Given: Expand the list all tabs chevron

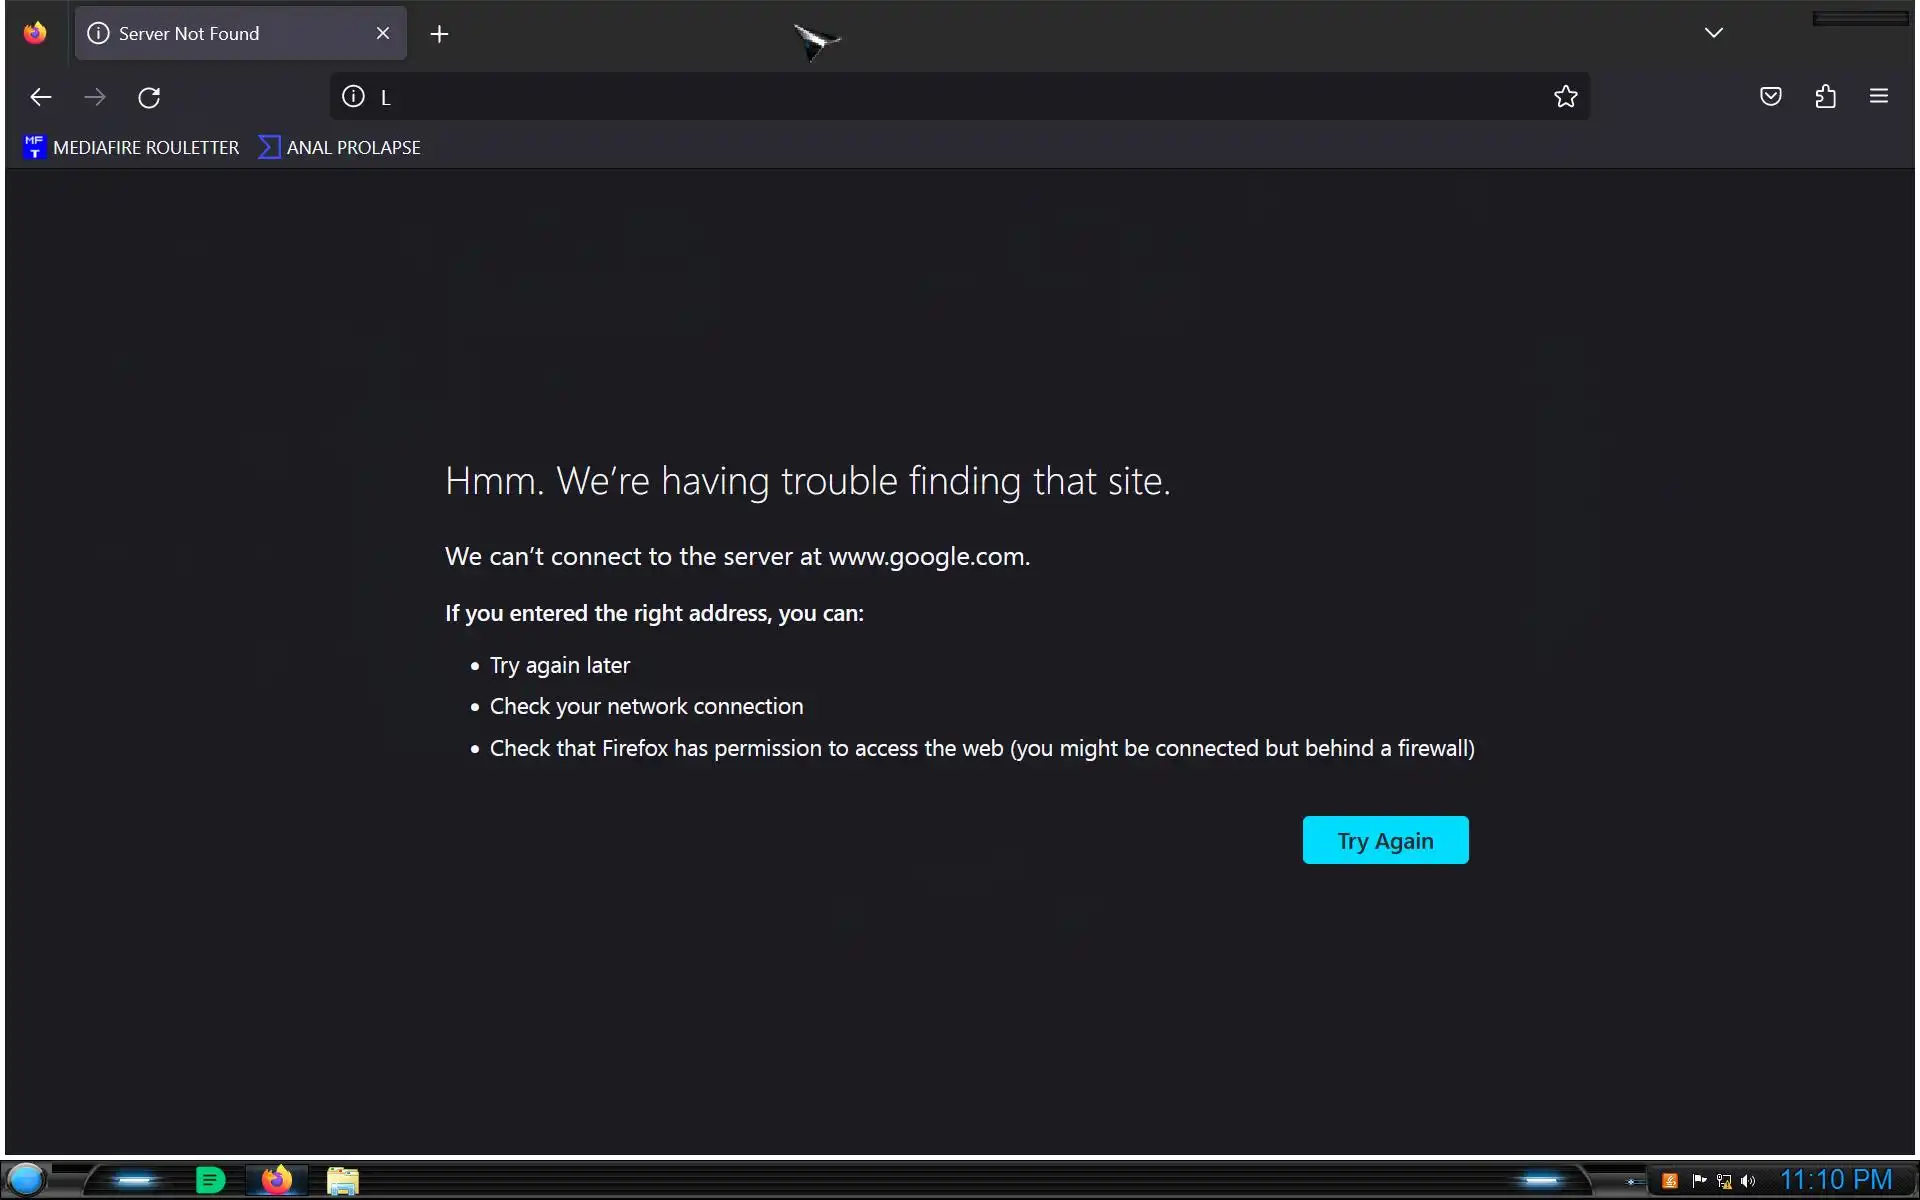Looking at the screenshot, I should click(1713, 33).
